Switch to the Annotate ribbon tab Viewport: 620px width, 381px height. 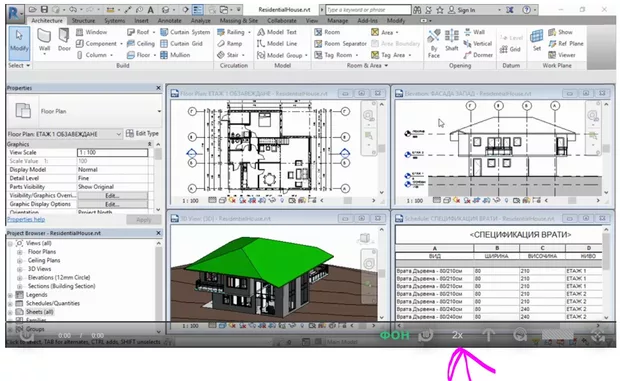point(170,21)
